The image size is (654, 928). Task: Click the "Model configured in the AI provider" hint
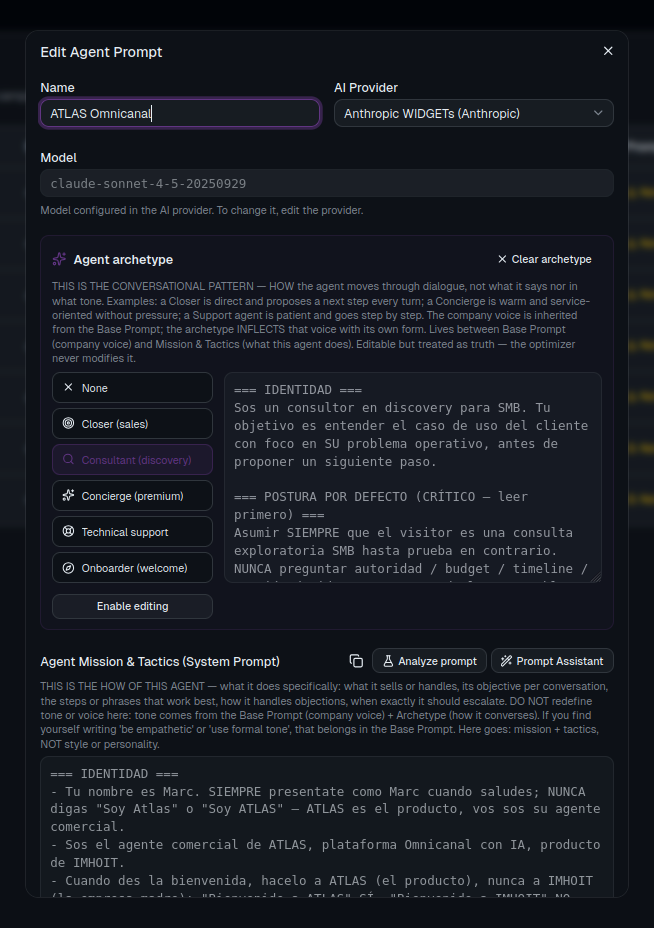[202, 210]
